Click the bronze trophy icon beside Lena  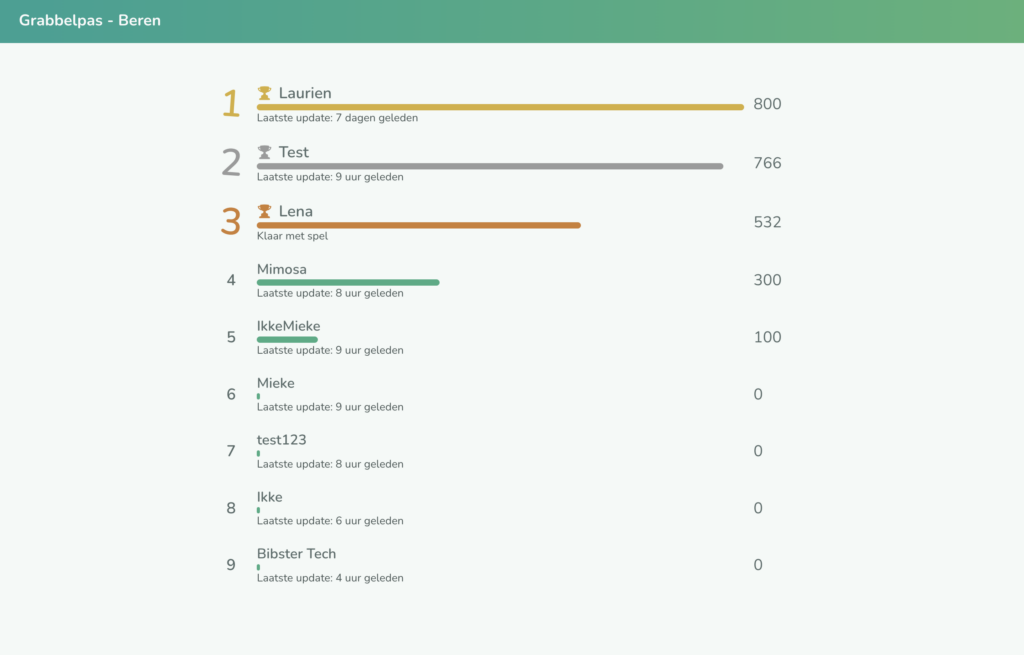pos(264,211)
